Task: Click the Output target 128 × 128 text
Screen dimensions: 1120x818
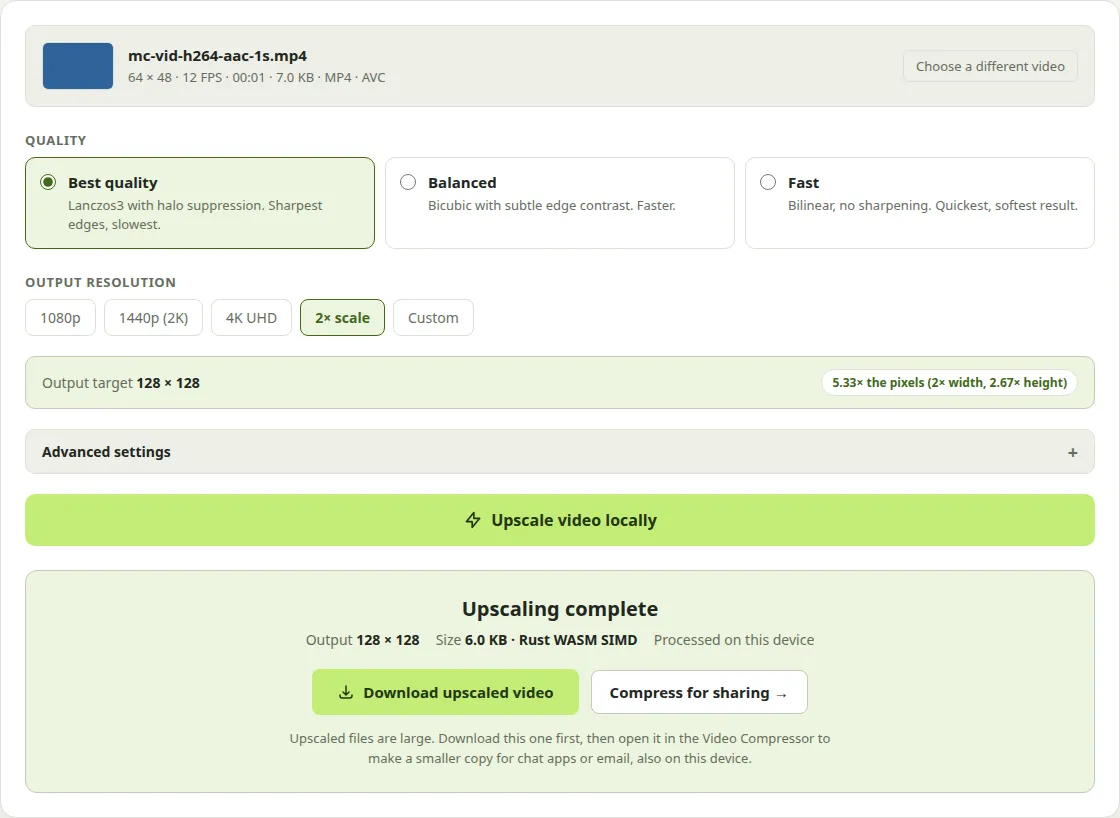Action: (x=121, y=383)
